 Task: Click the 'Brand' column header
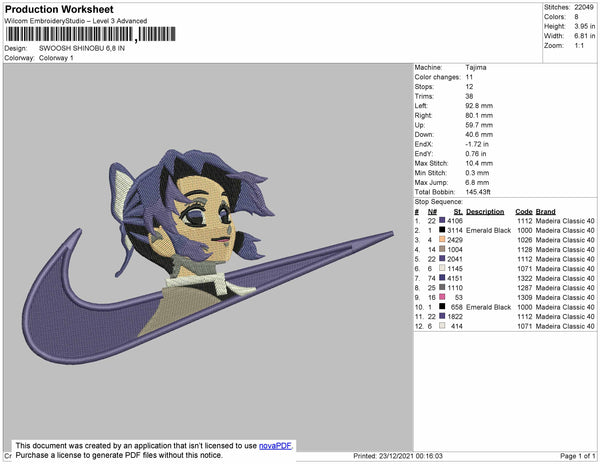[545, 212]
